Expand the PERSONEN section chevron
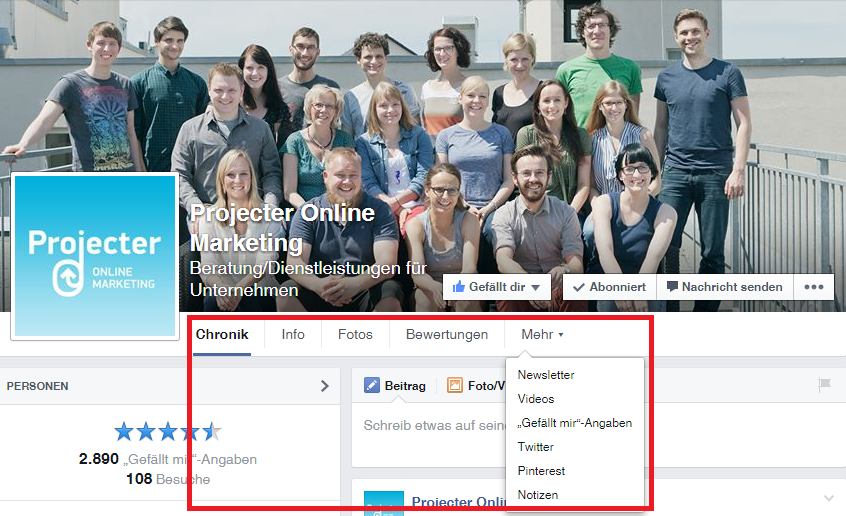The height and width of the screenshot is (516, 846). (x=324, y=386)
